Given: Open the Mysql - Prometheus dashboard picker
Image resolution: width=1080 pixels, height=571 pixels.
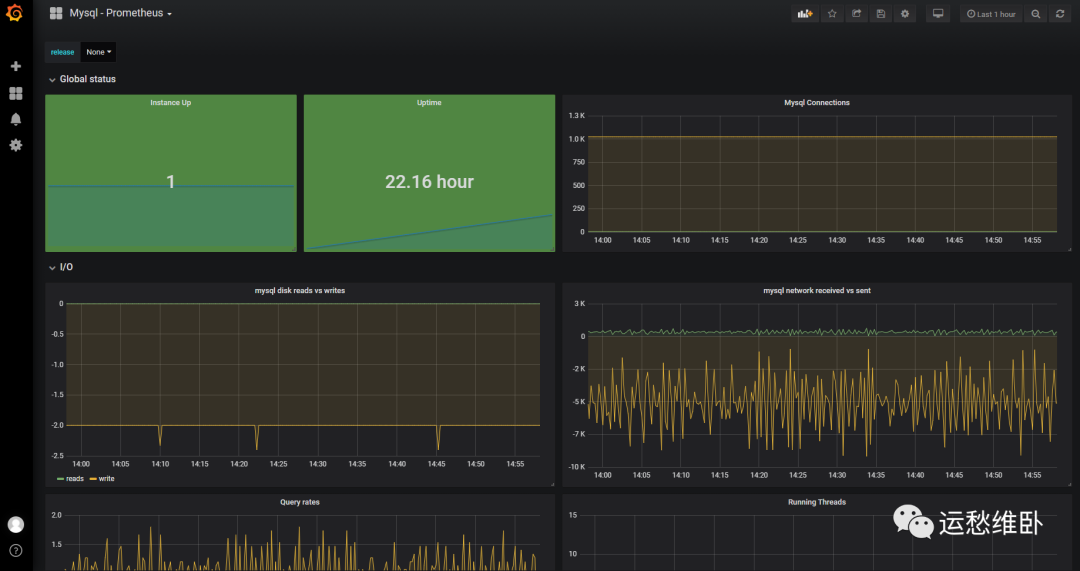Looking at the screenshot, I should coord(121,13).
